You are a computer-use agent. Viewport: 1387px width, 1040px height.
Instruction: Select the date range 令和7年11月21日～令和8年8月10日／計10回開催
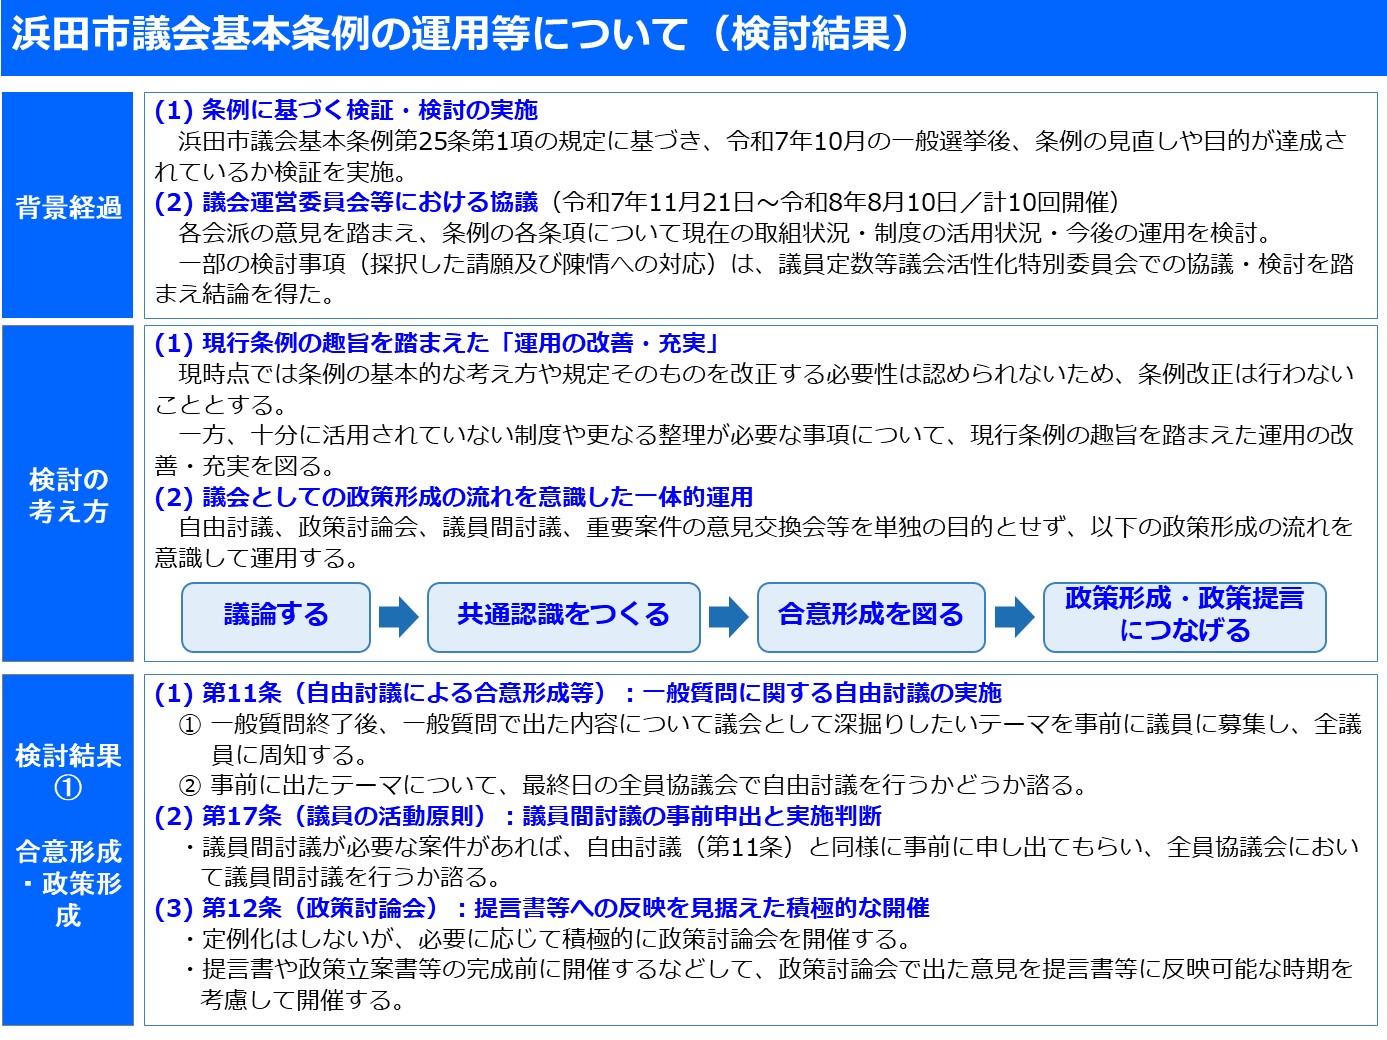click(x=835, y=202)
